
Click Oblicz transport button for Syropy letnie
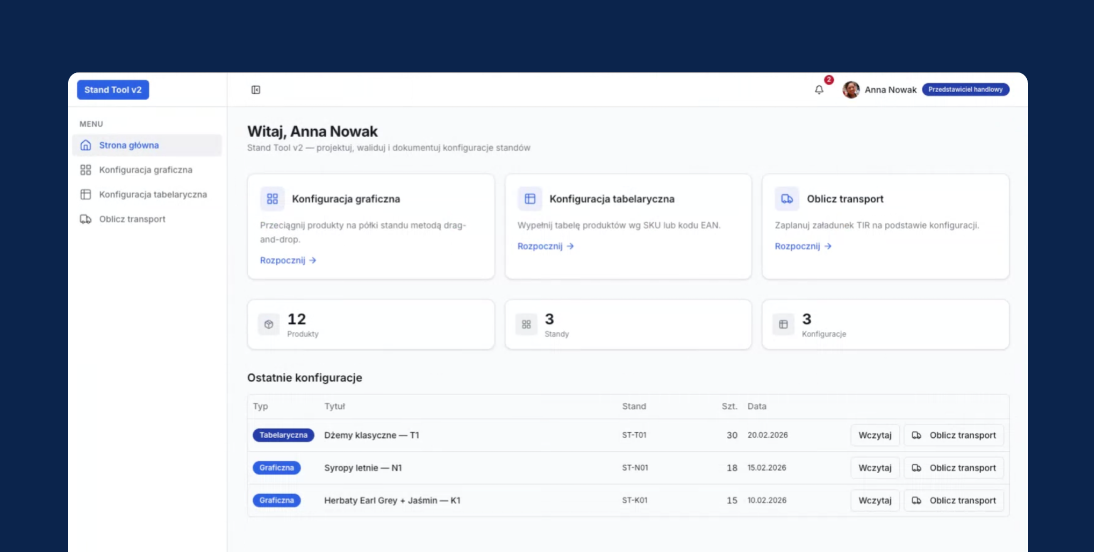[954, 468]
